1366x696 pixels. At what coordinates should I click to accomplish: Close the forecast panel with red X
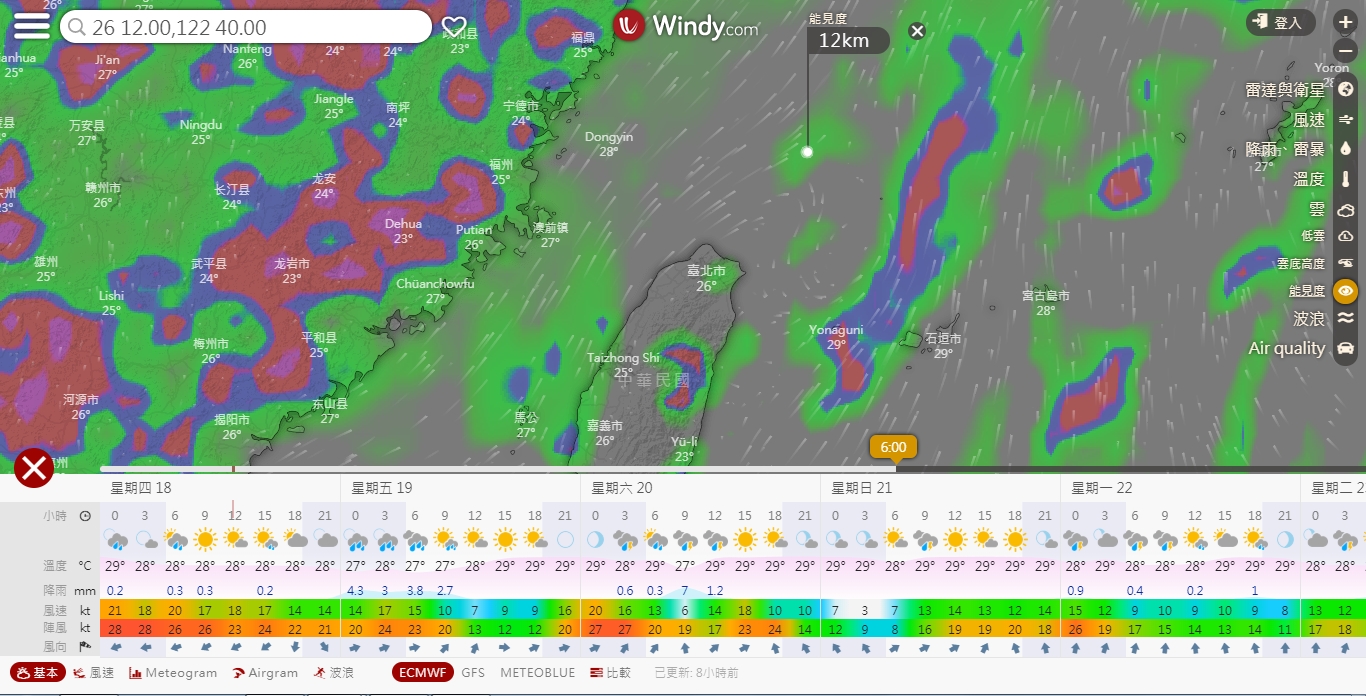[33, 468]
